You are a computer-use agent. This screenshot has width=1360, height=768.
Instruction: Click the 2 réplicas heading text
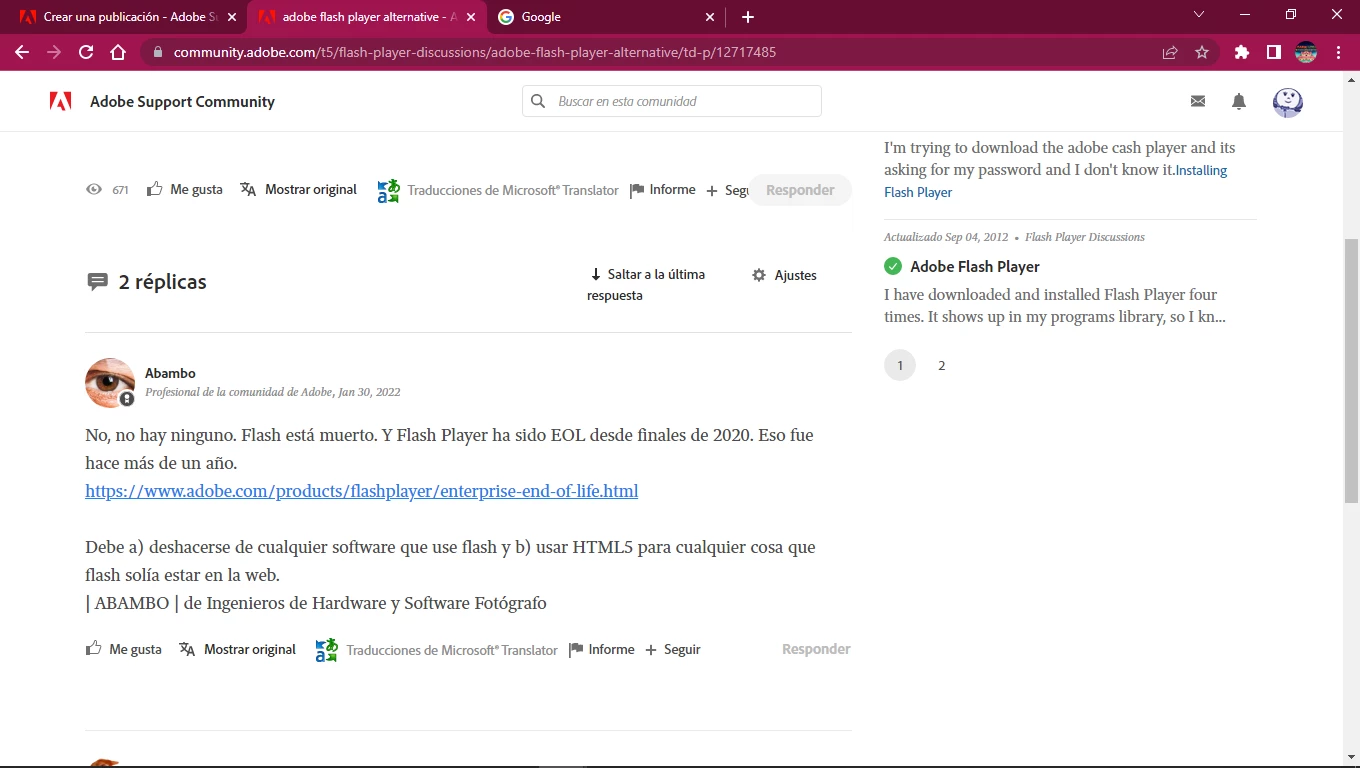click(162, 282)
